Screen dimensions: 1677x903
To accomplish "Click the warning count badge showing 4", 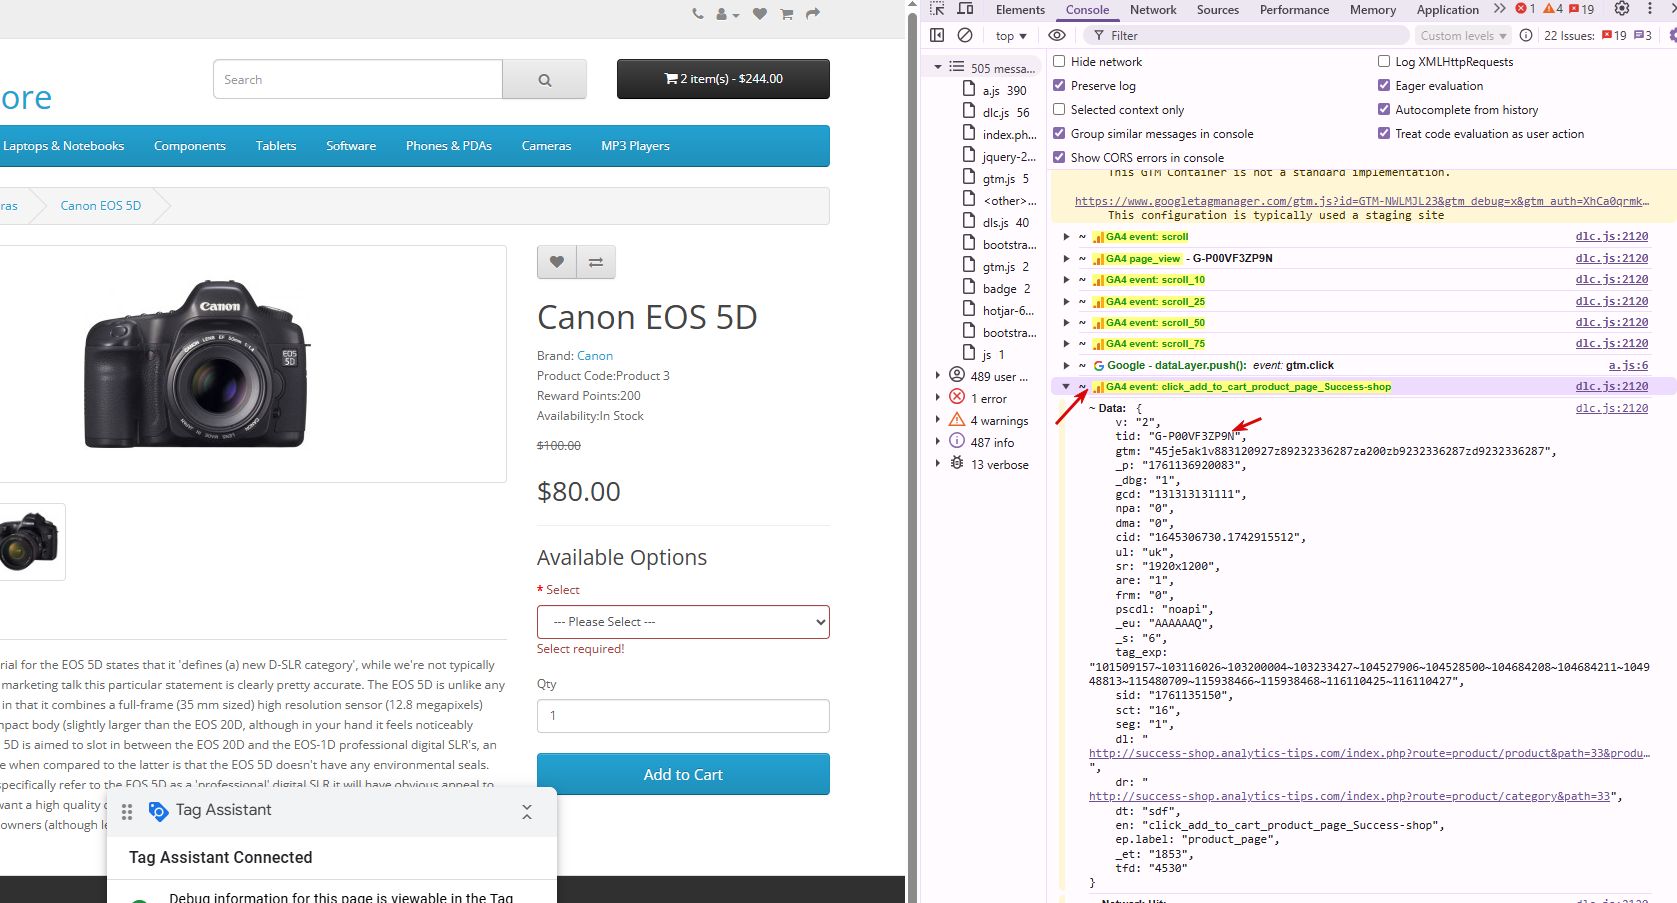I will coord(1553,9).
